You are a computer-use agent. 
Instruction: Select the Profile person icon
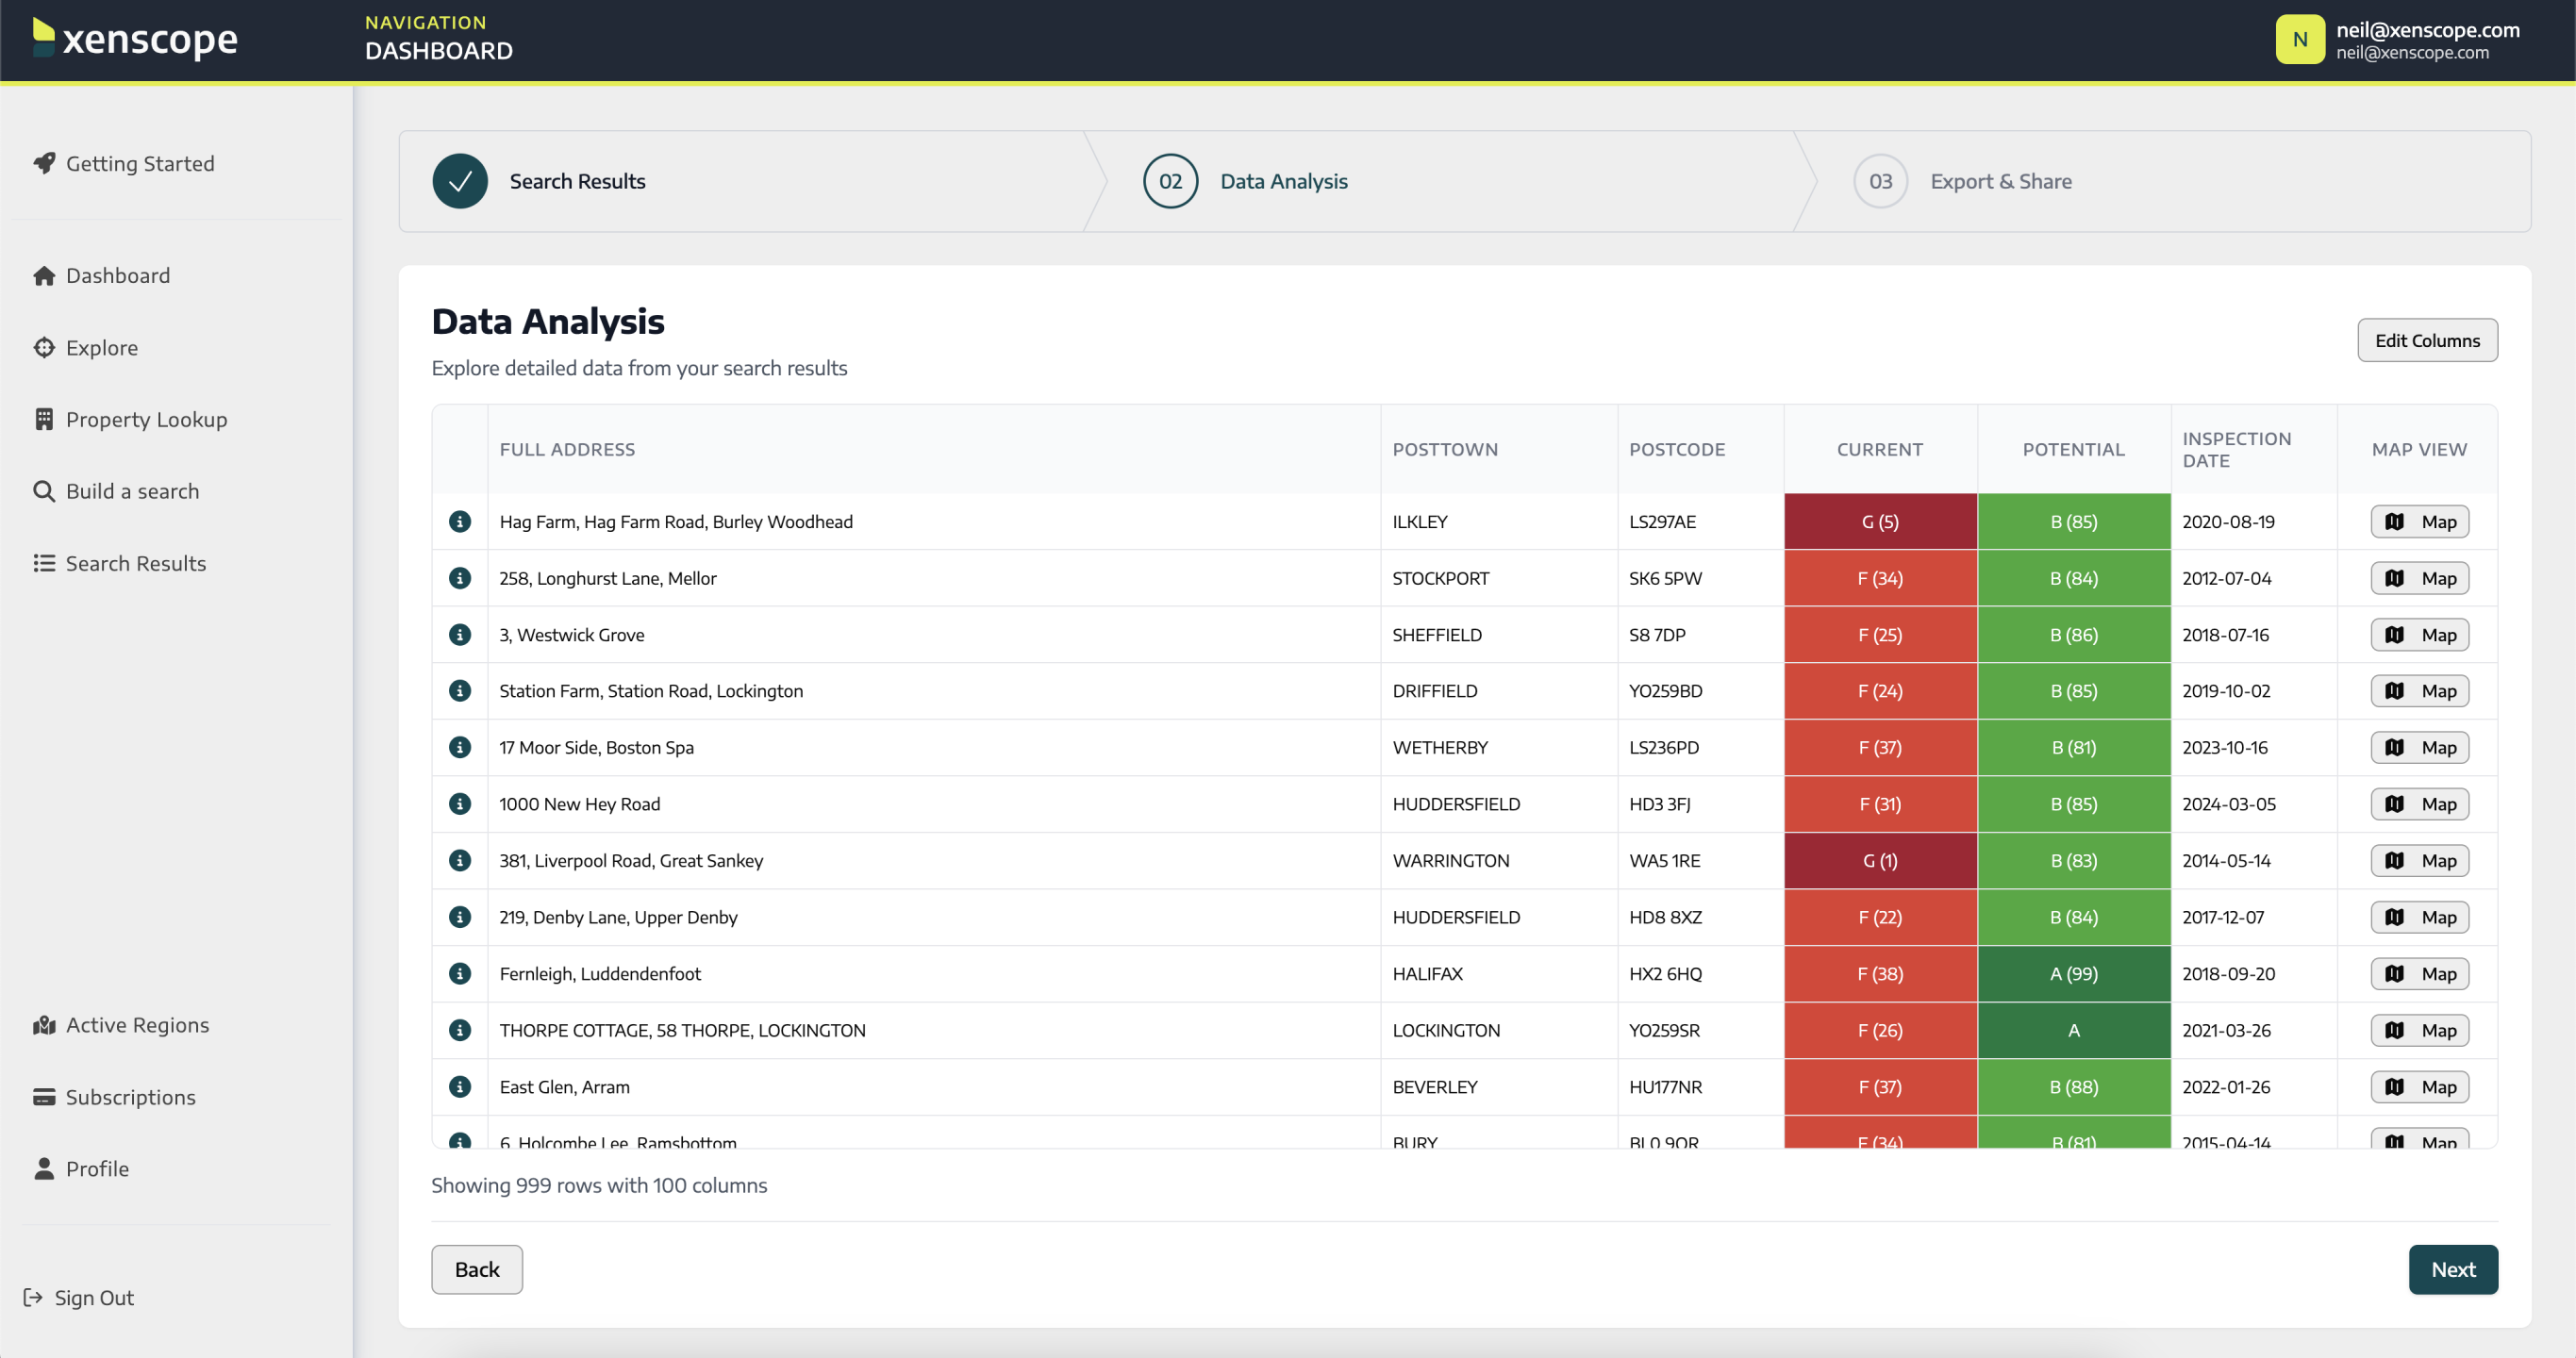point(44,1168)
